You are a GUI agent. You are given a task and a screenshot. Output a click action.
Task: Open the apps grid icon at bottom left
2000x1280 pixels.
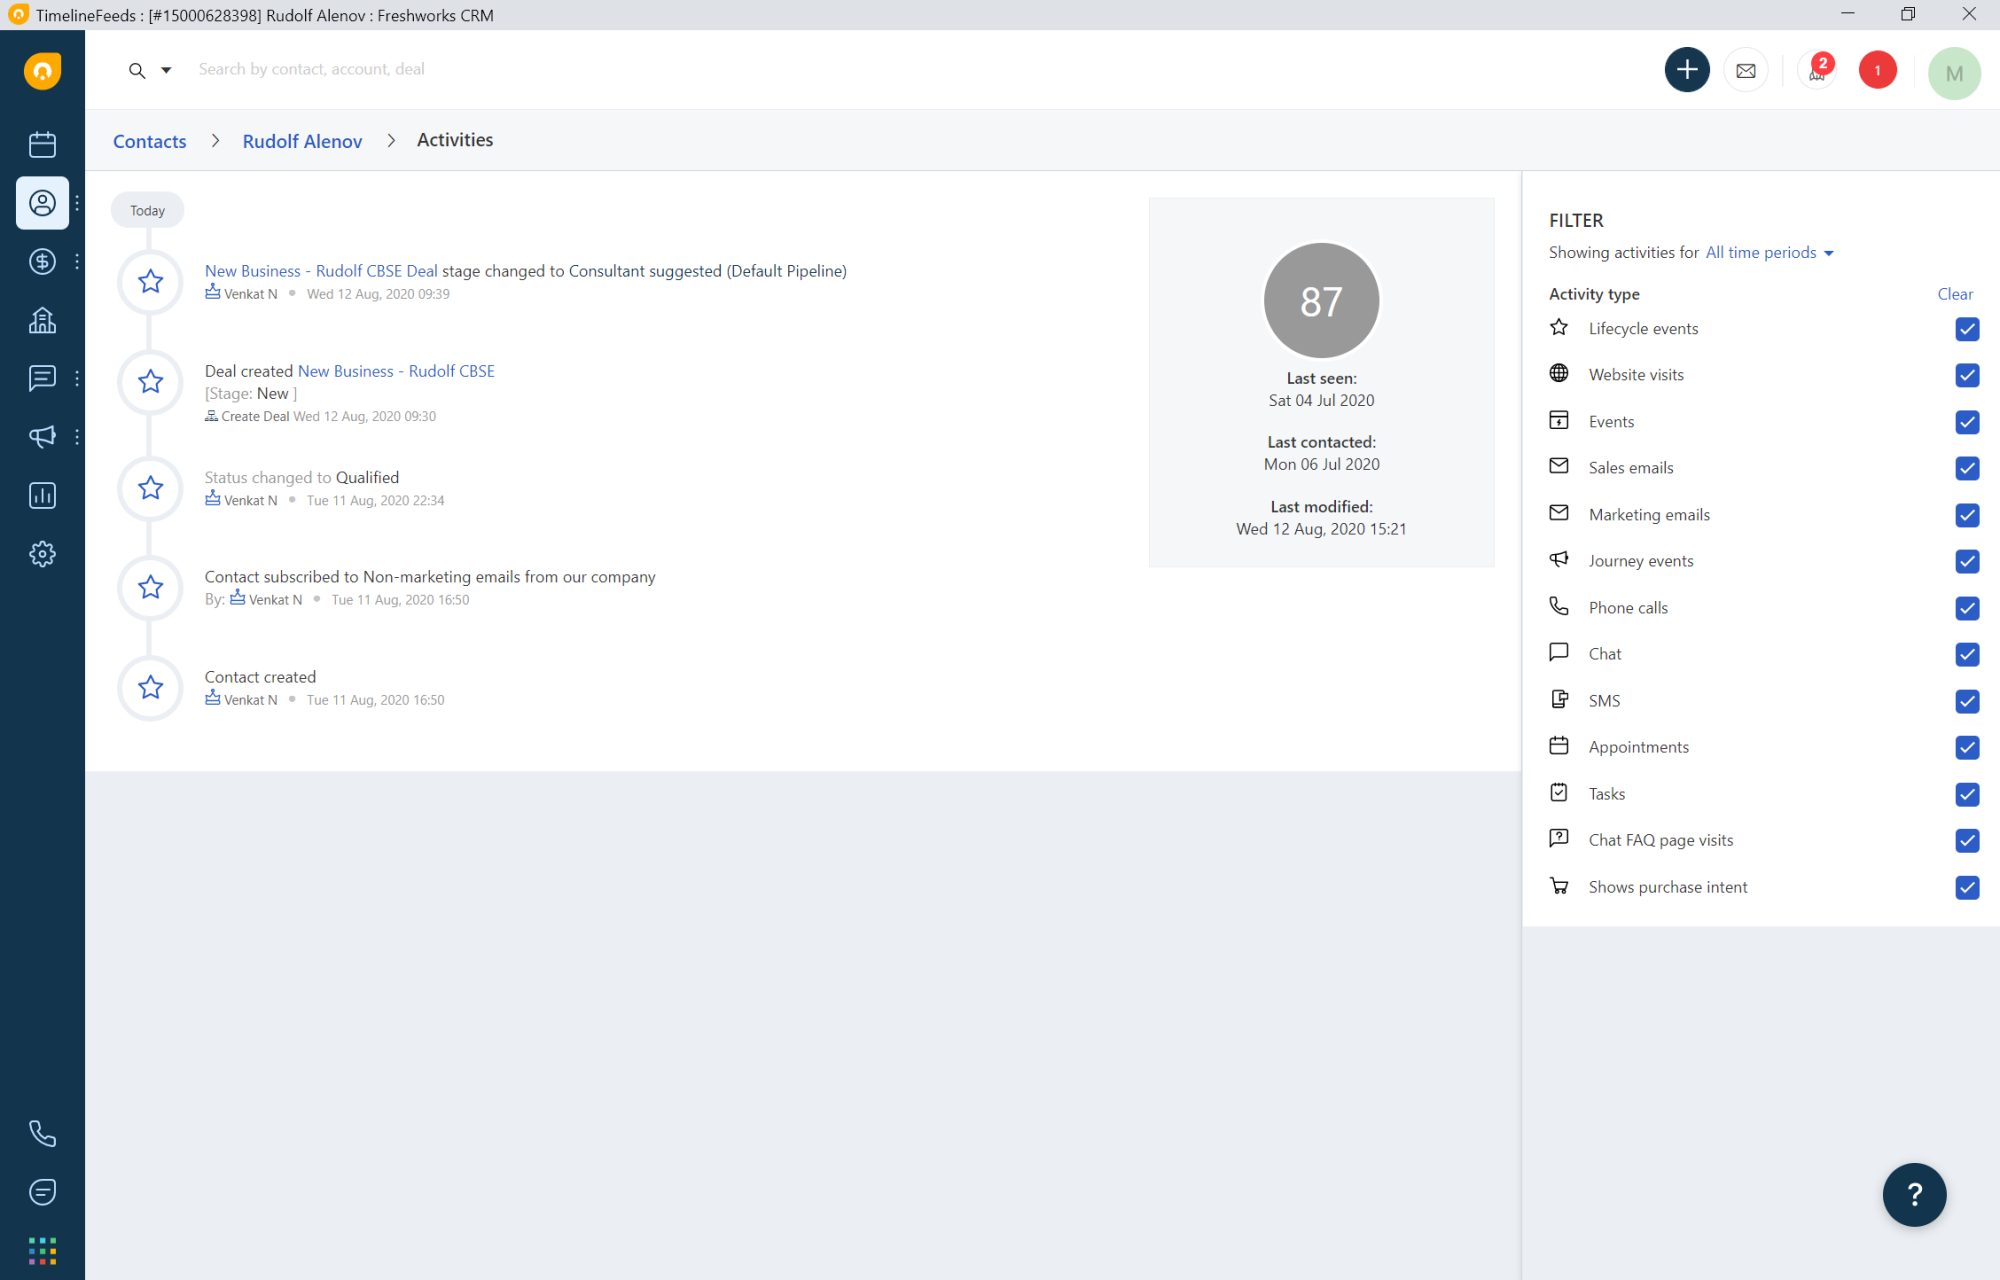click(42, 1249)
